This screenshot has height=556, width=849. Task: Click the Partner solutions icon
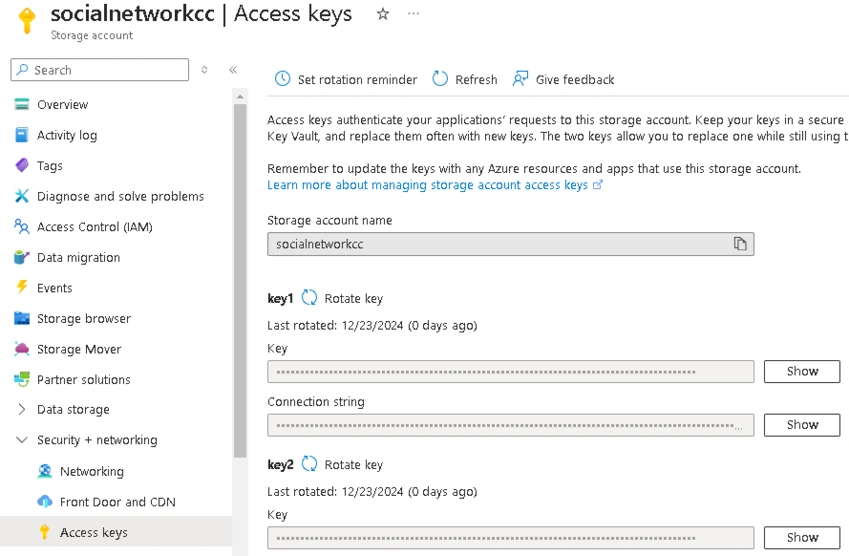click(x=22, y=379)
